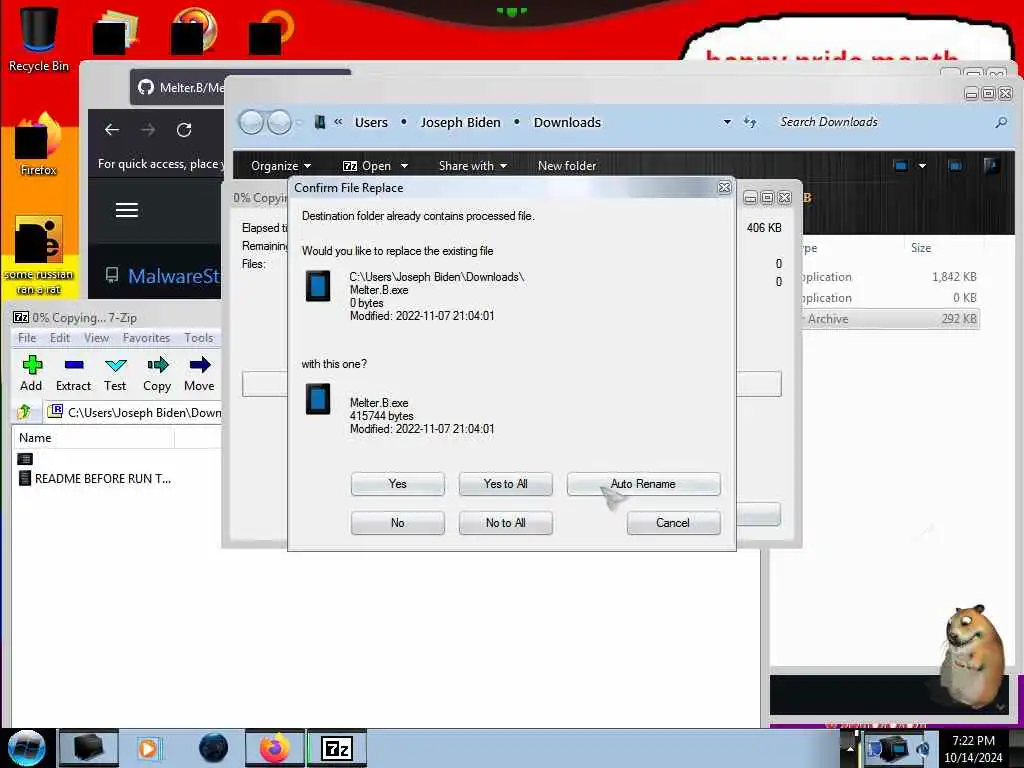Go up one folder in 7-Zip
The width and height of the screenshot is (1024, 768).
25,411
